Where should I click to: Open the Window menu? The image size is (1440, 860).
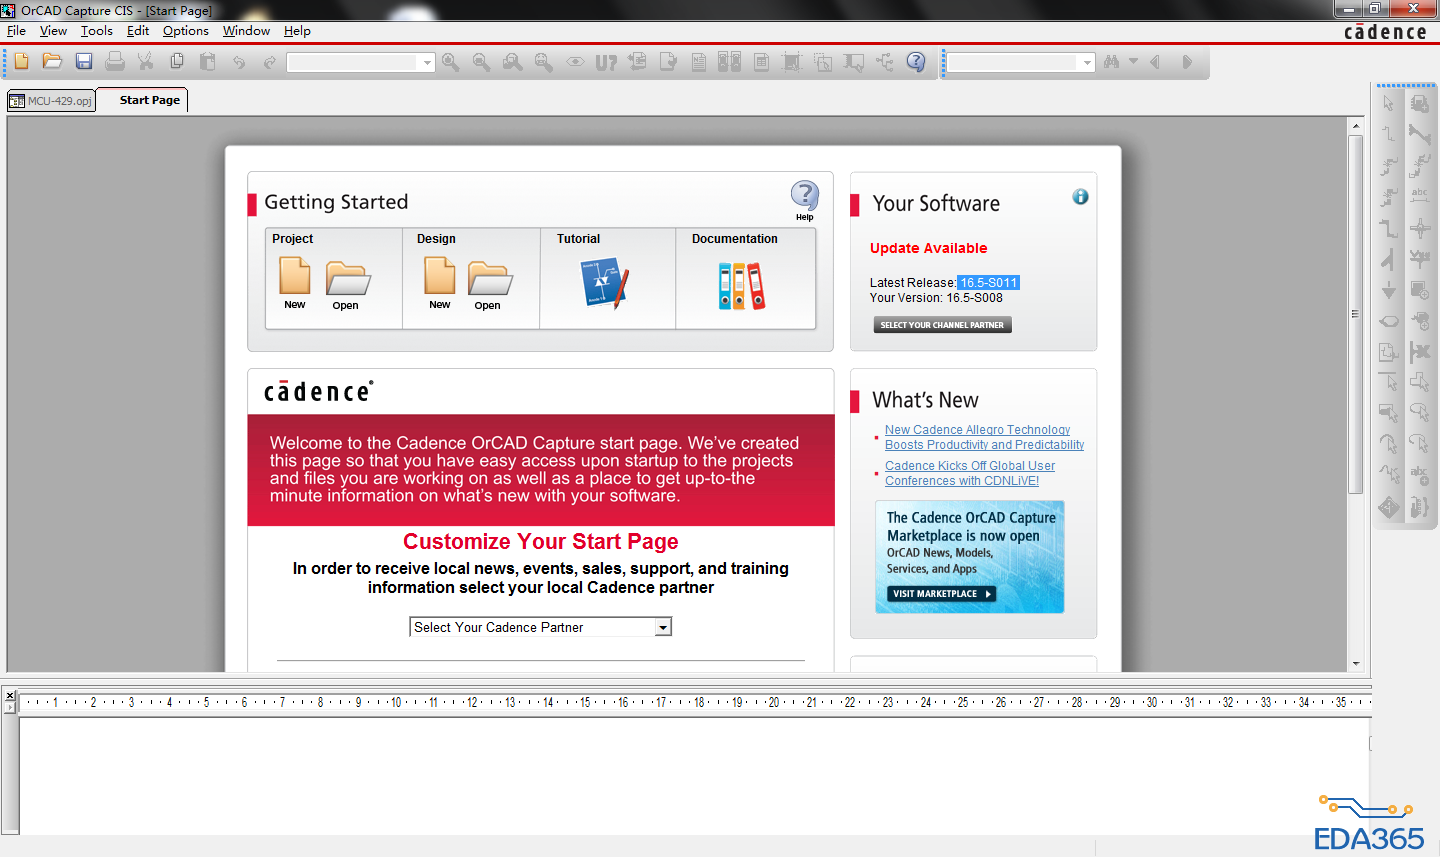tap(246, 31)
